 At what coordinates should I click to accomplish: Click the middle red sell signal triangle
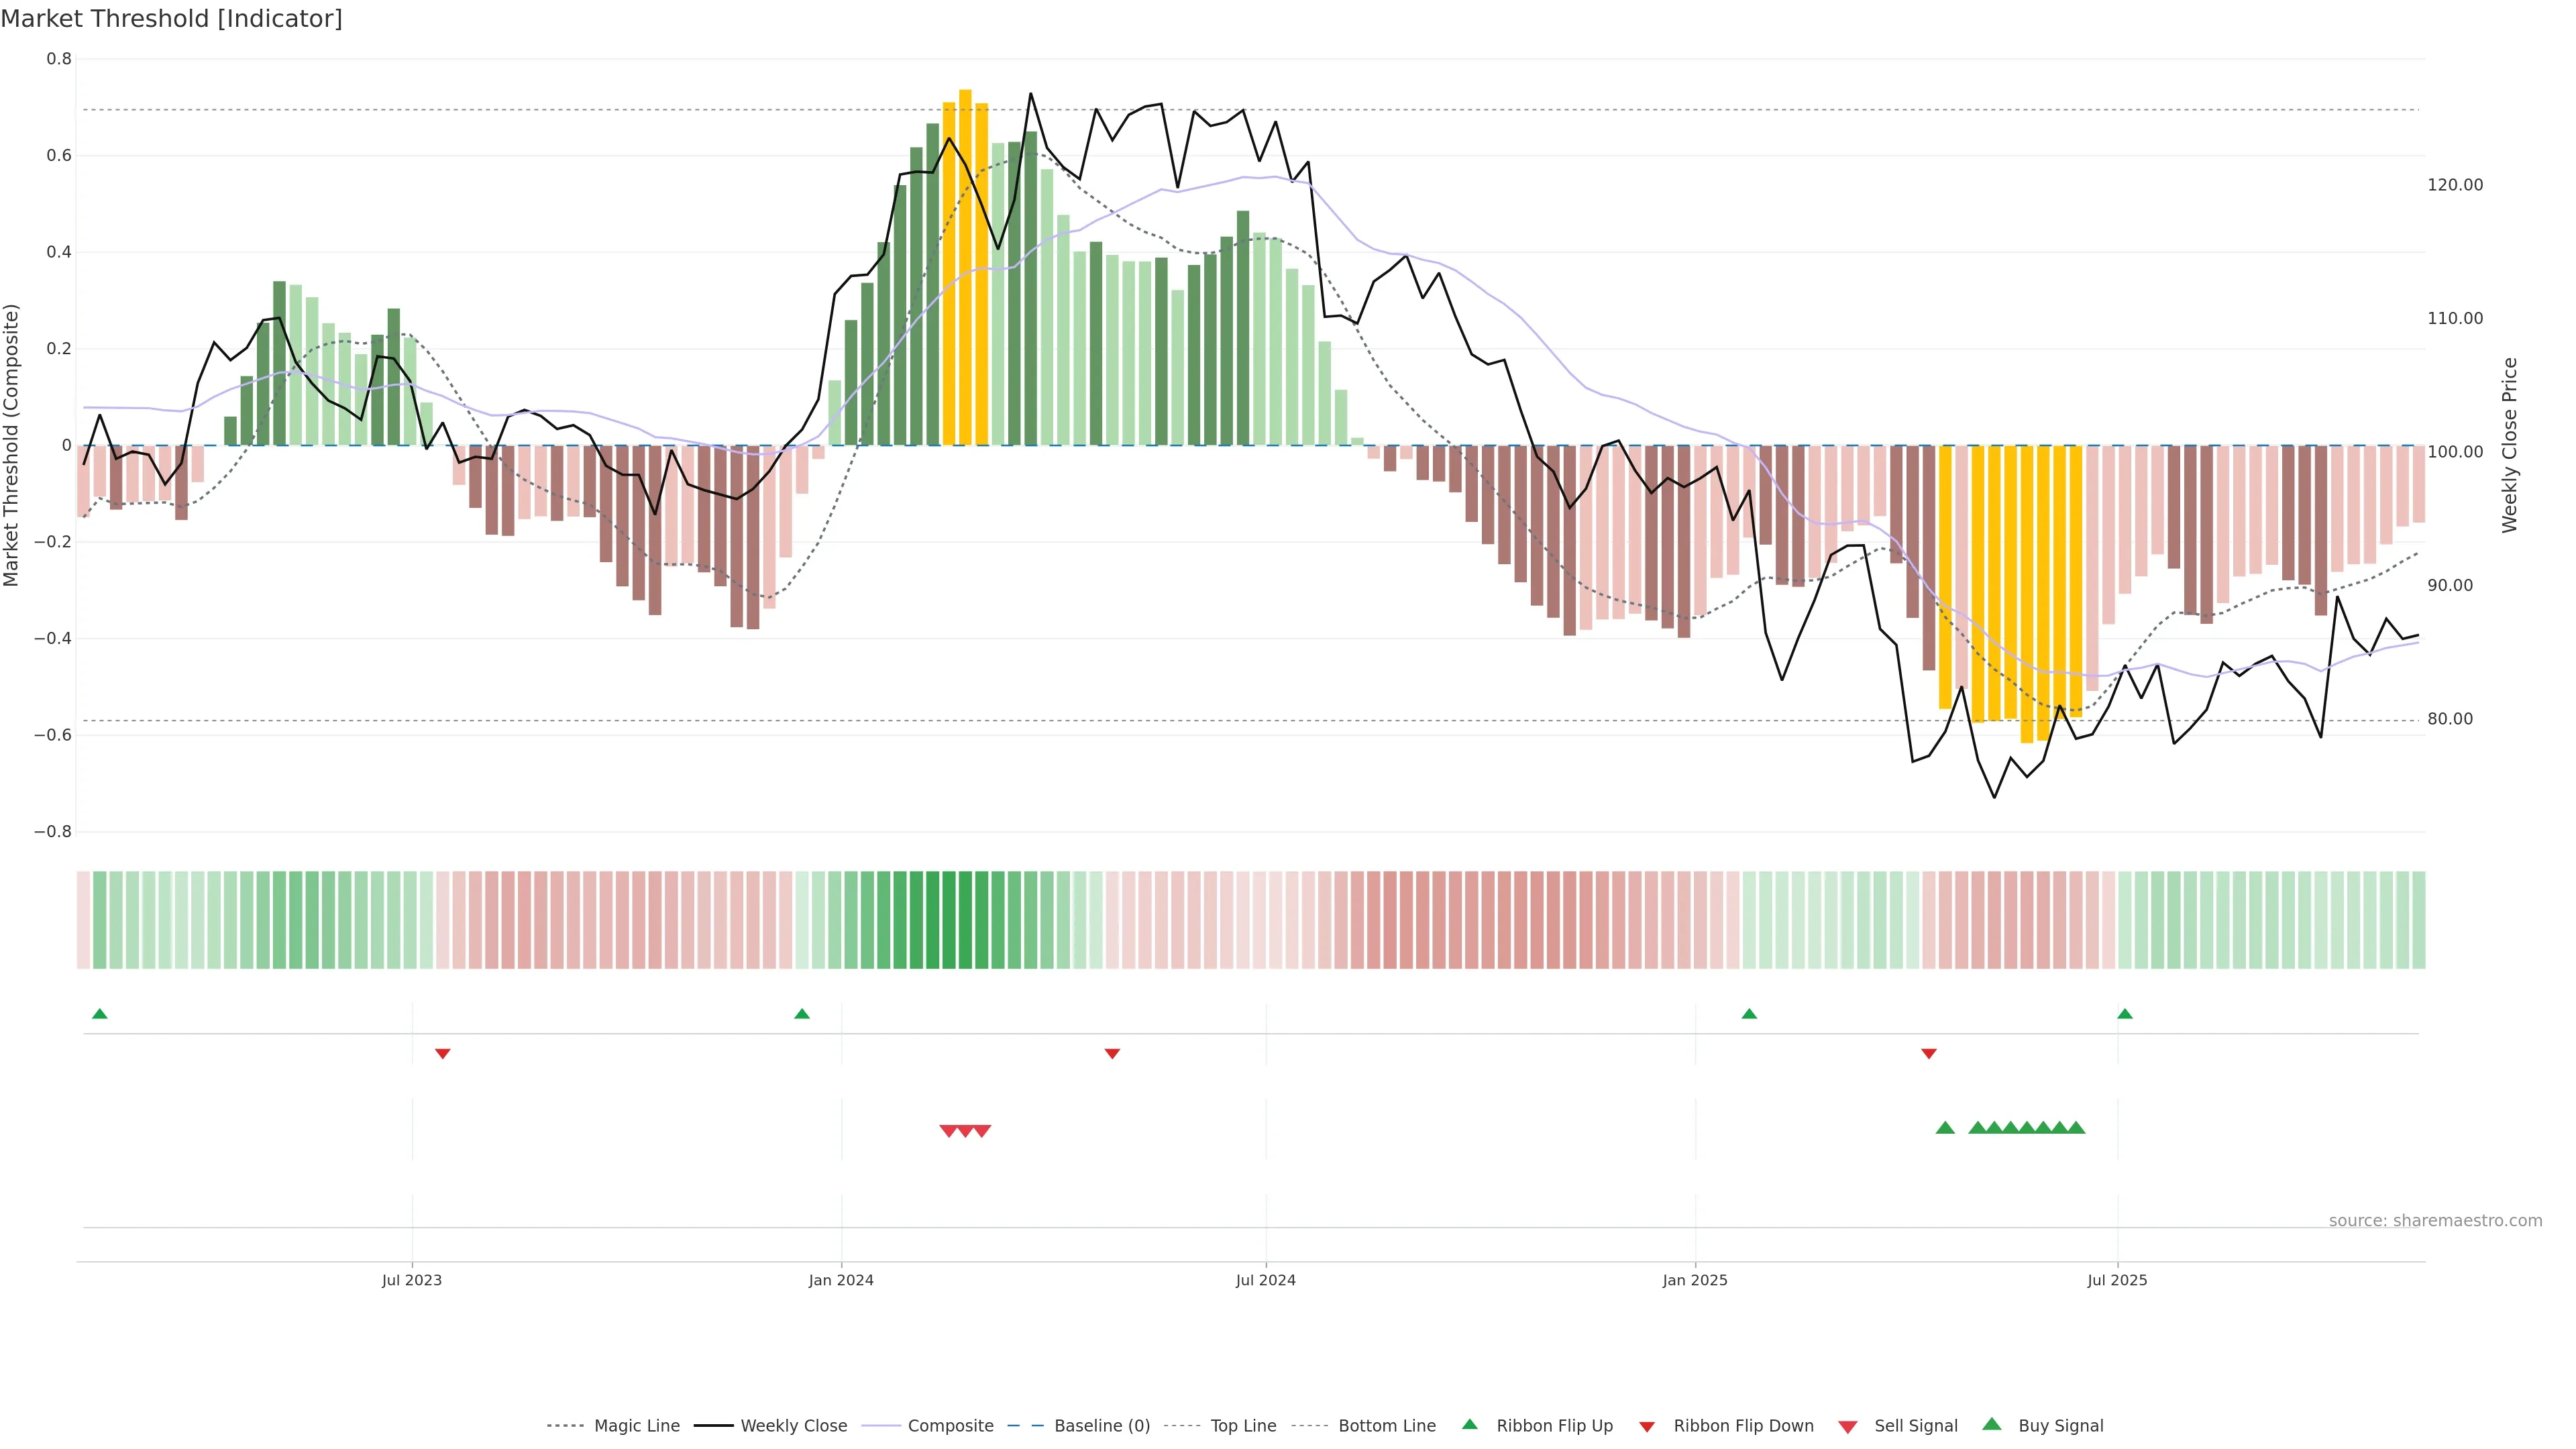tap(965, 1131)
